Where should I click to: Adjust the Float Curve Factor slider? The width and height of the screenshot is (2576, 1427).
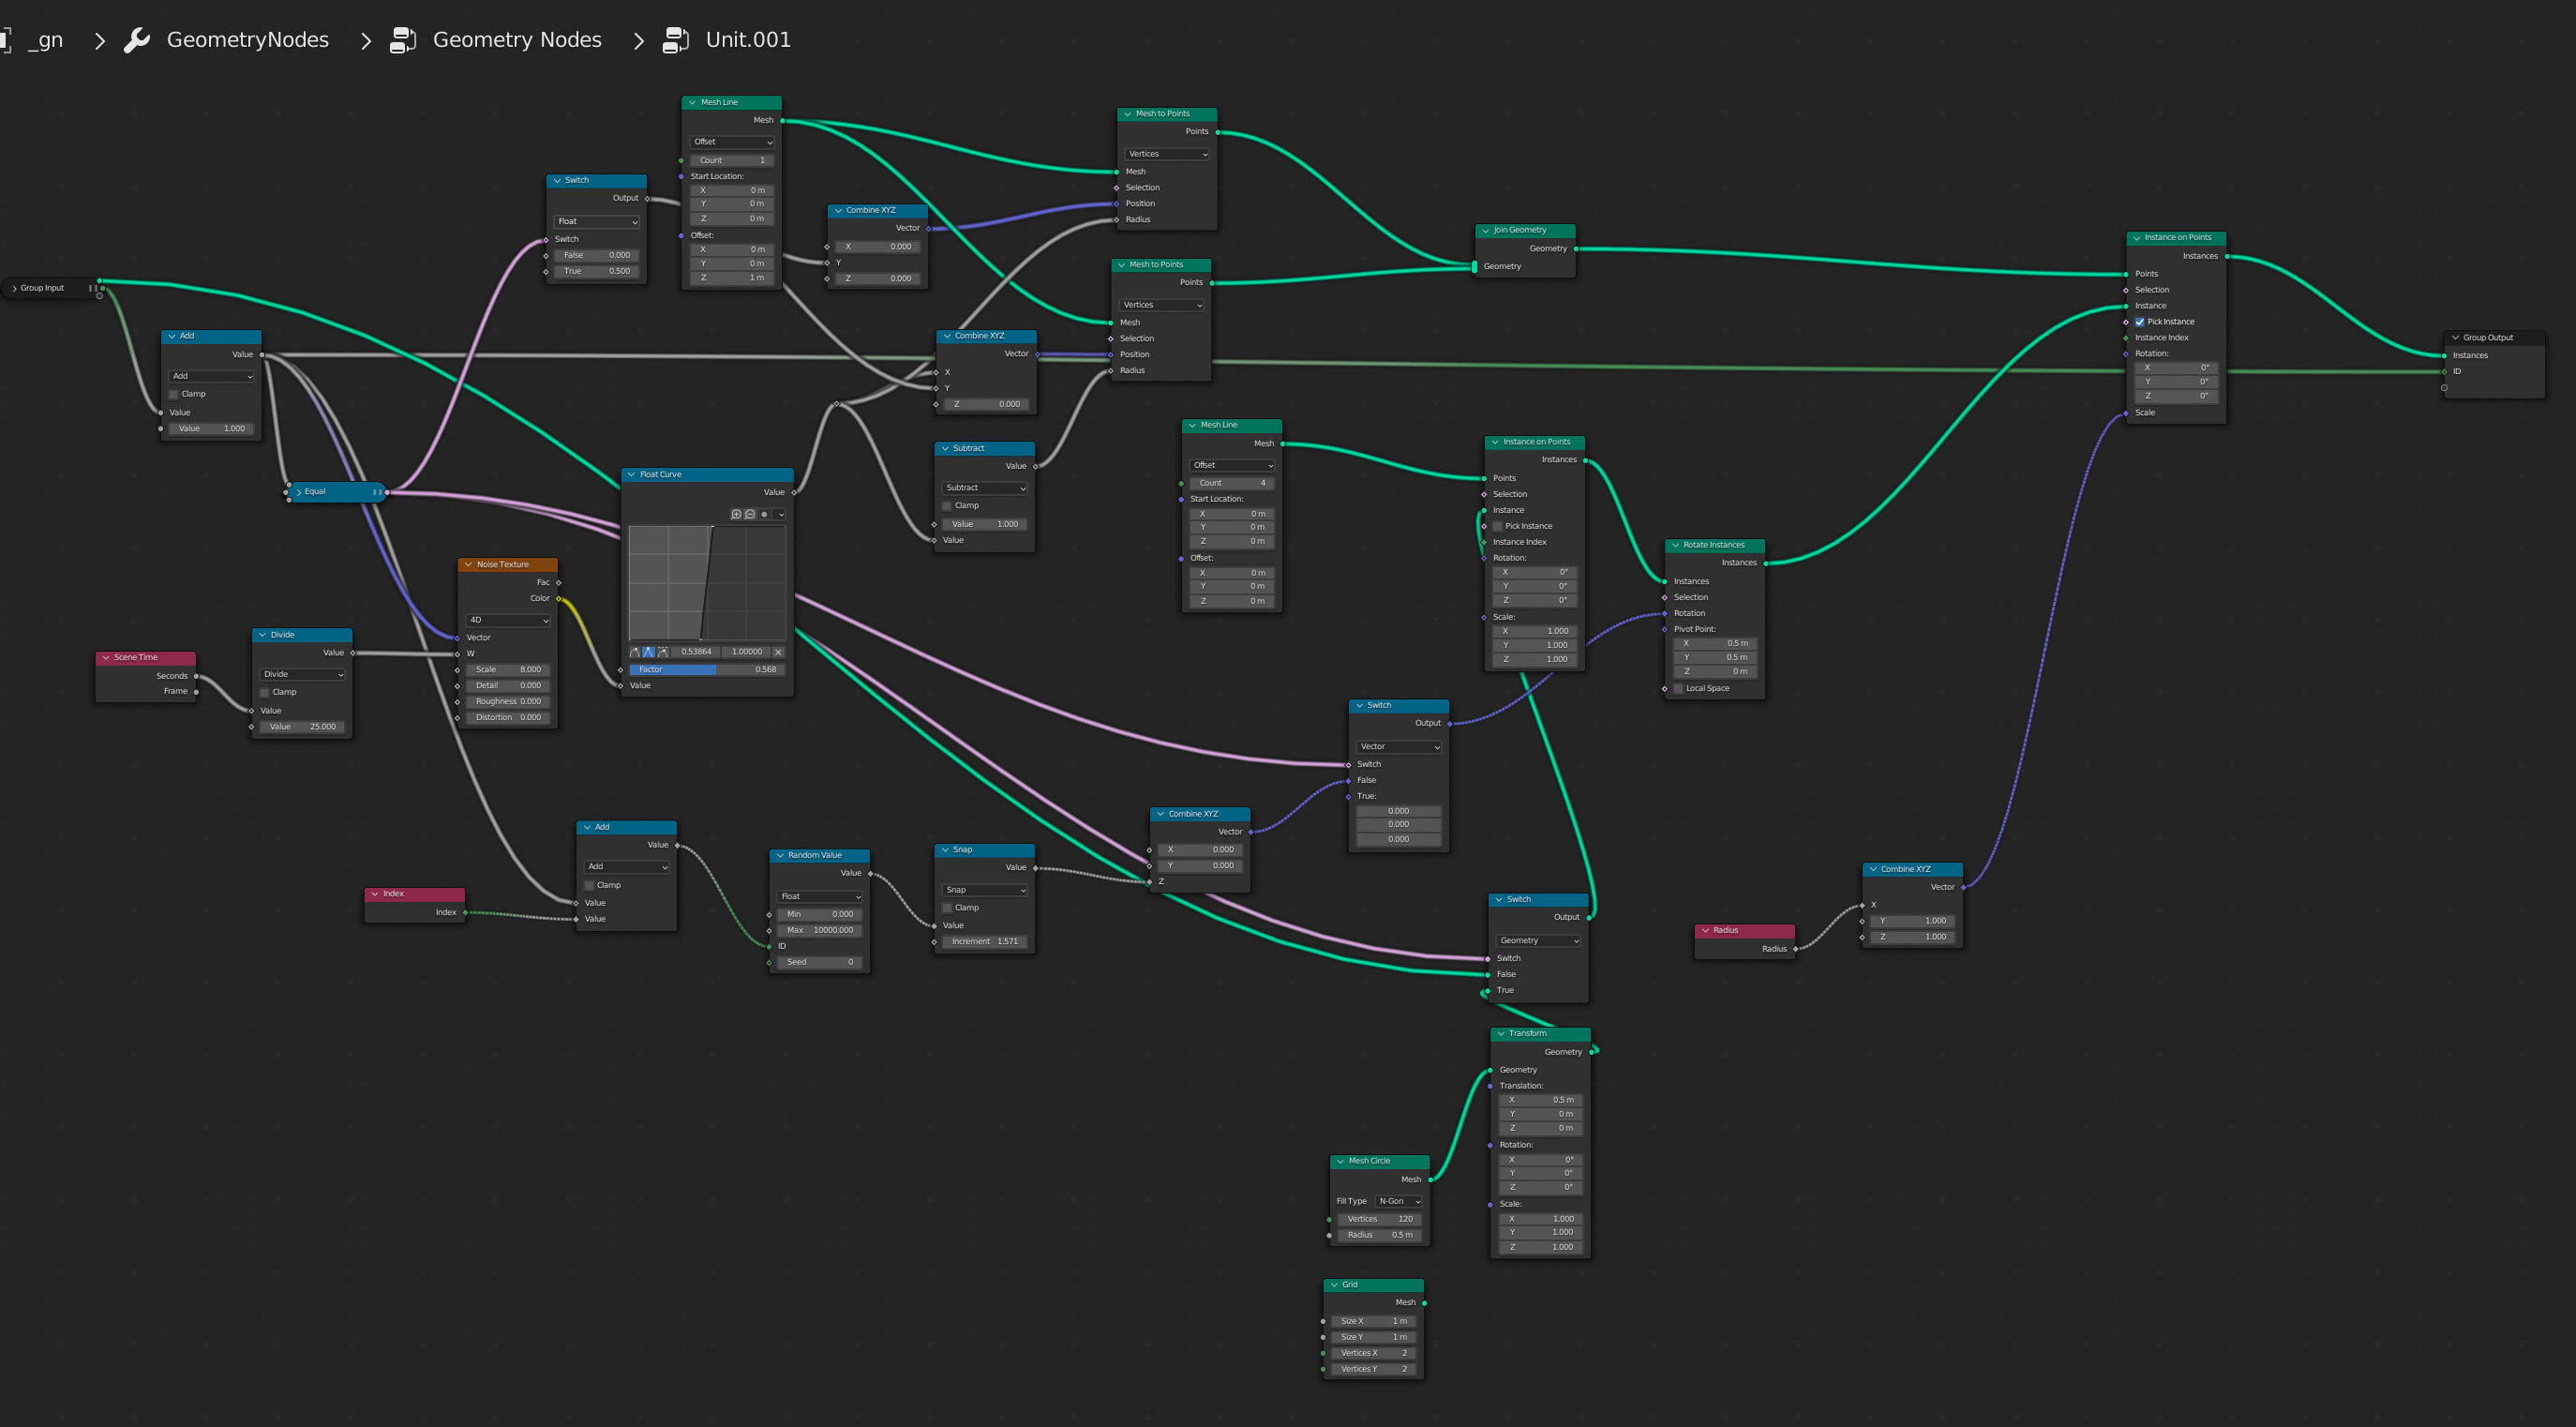pos(705,670)
